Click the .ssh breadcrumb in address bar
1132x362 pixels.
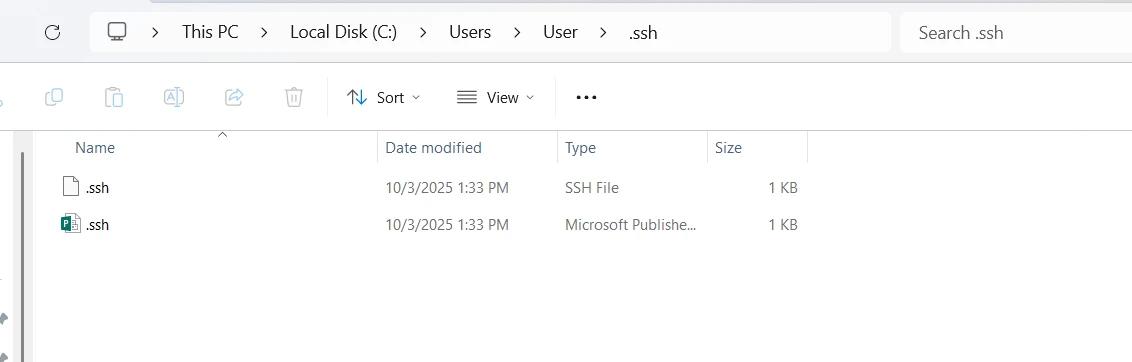(643, 33)
